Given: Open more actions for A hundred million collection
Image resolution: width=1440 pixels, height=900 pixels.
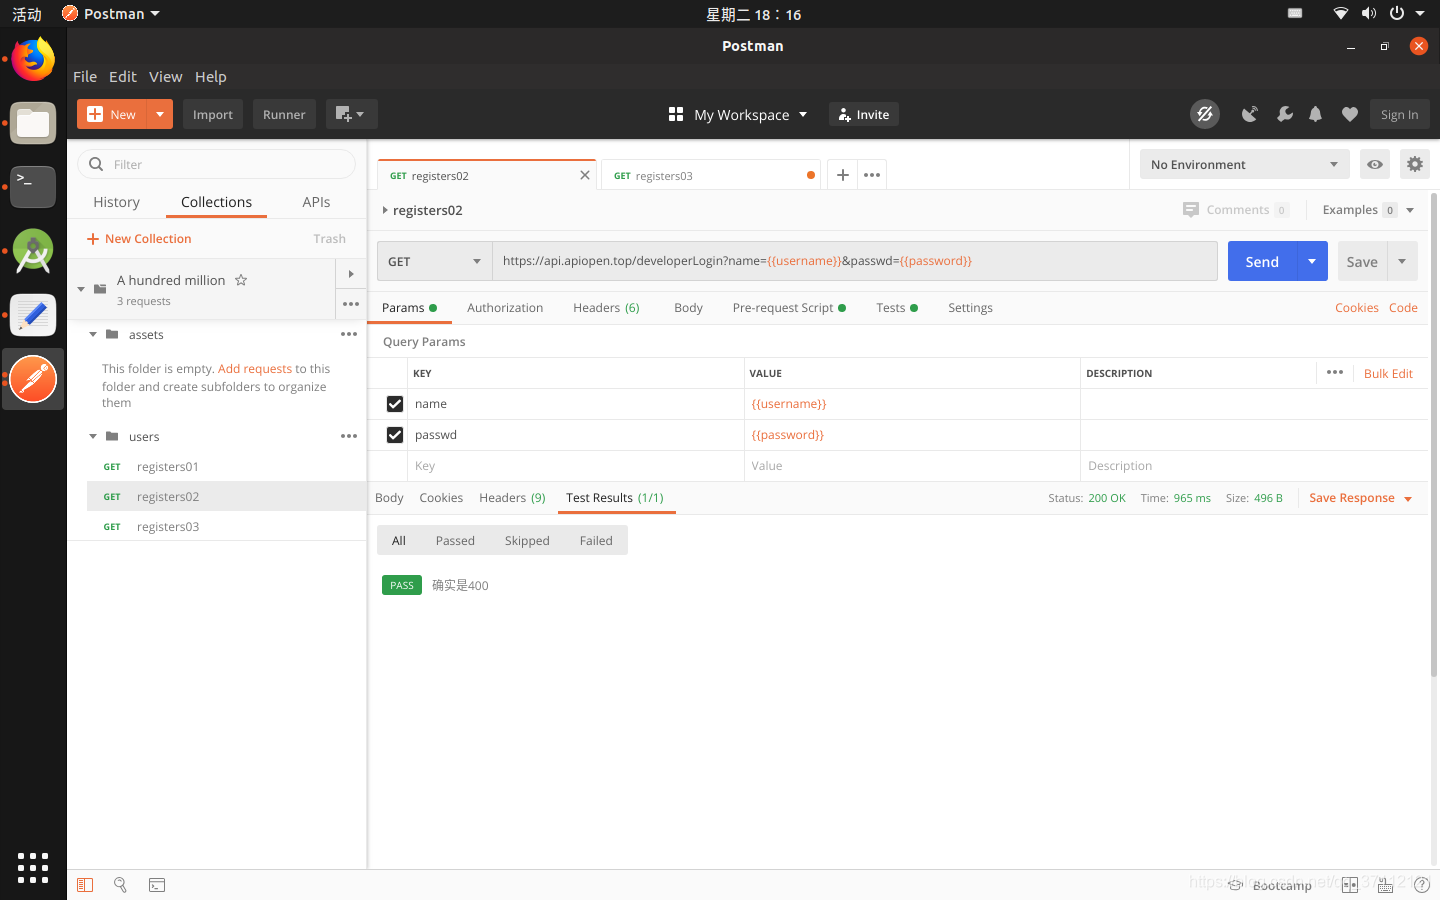Looking at the screenshot, I should click(351, 304).
